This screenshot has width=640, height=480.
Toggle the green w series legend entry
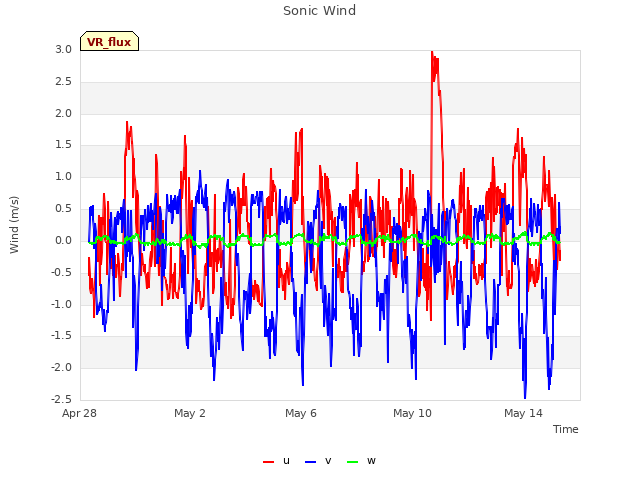coord(361,461)
